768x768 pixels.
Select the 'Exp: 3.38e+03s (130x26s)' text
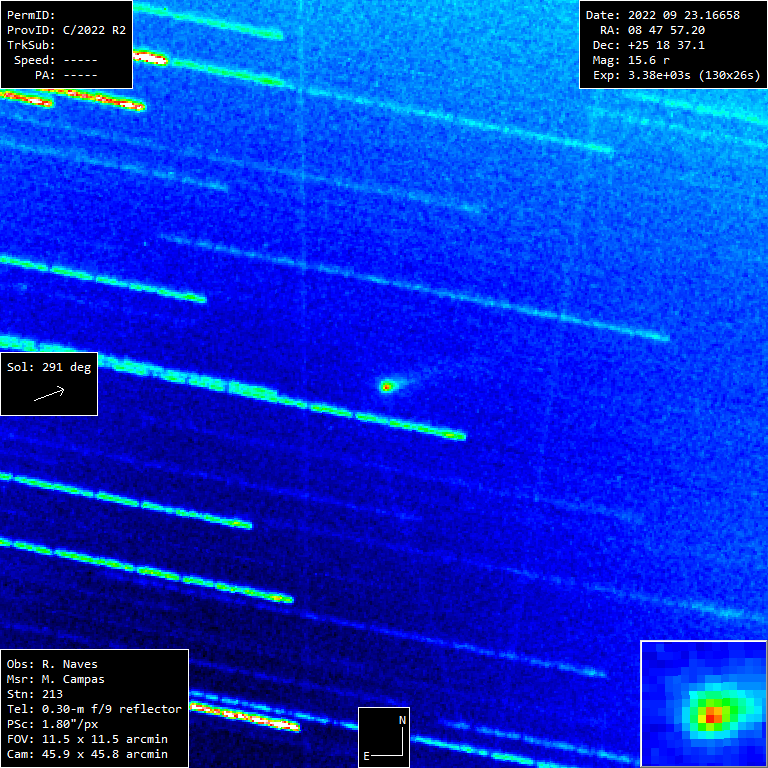(x=676, y=75)
